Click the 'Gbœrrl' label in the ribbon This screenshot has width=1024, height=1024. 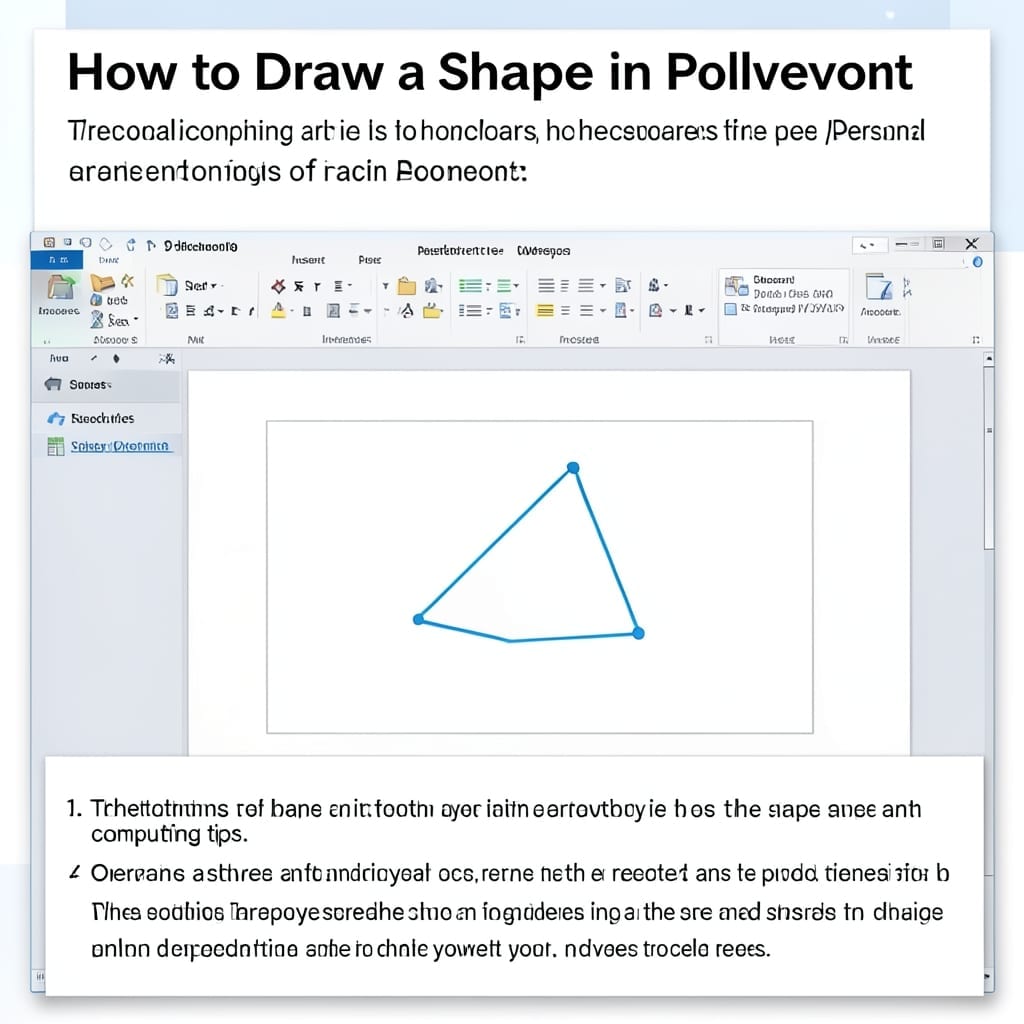coord(774,280)
